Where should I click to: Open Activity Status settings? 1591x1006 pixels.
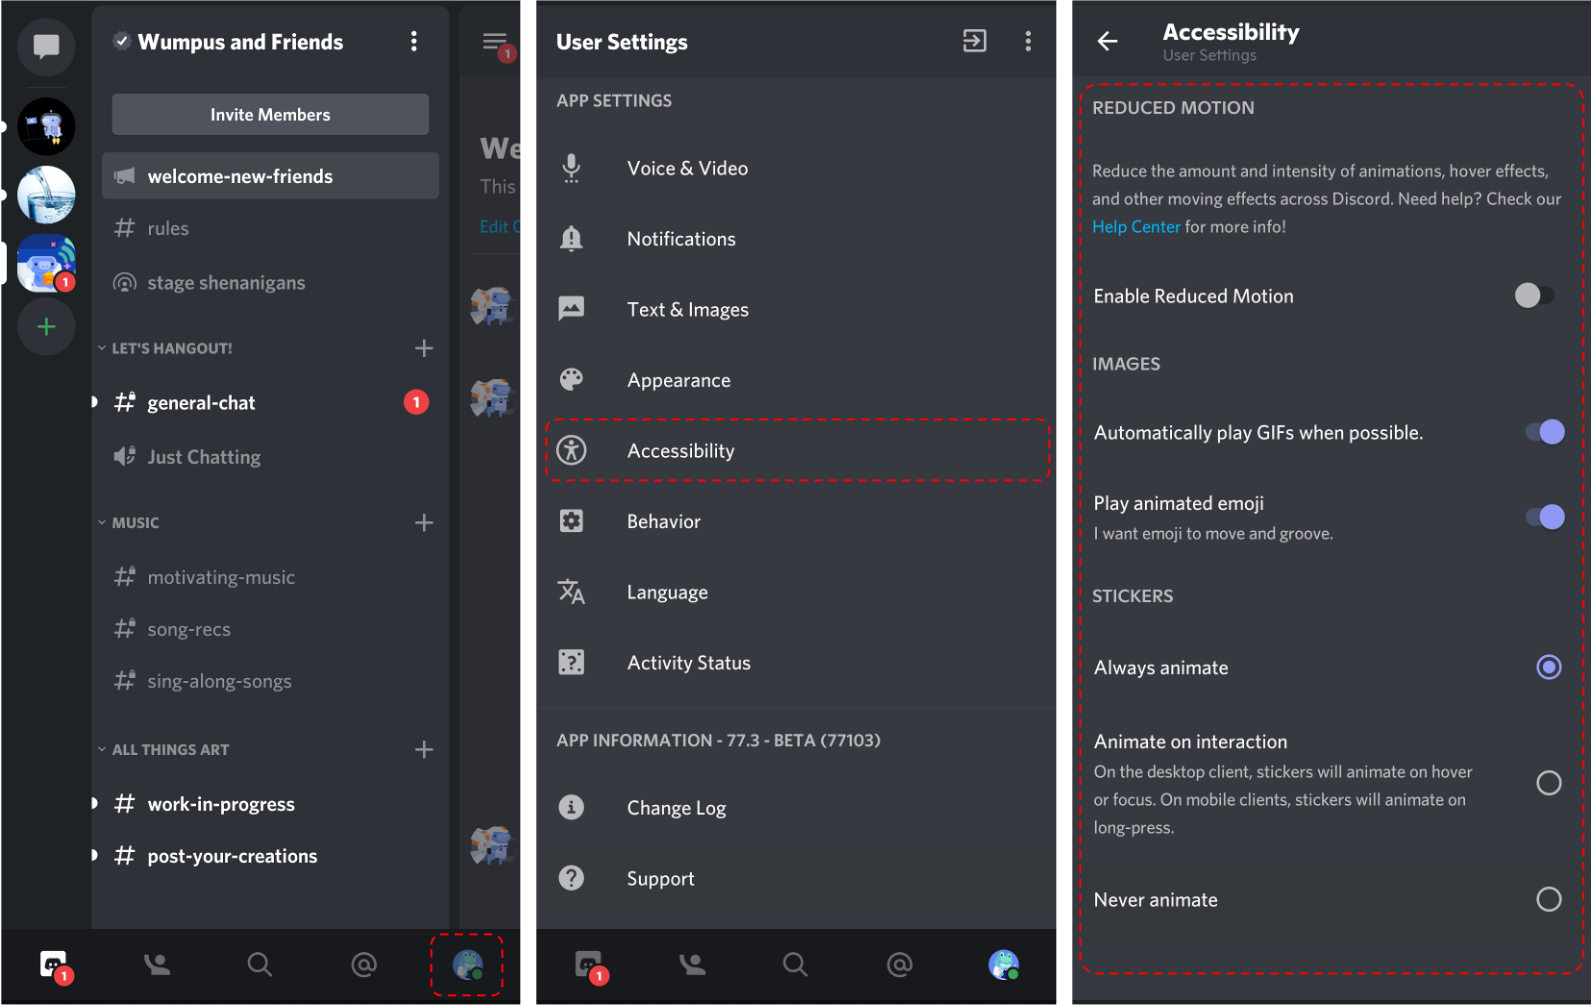click(796, 663)
